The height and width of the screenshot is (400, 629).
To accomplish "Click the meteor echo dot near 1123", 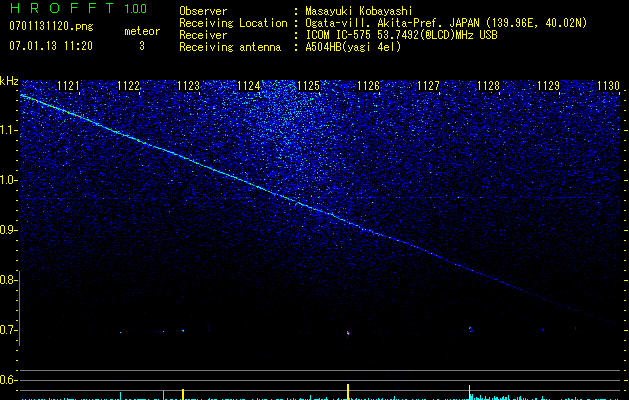I will pos(183,331).
